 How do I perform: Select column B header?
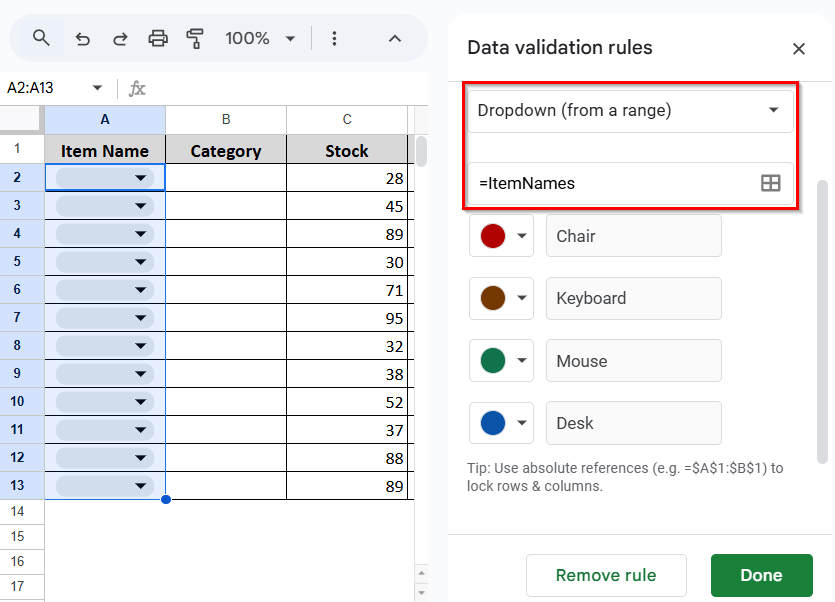point(226,120)
